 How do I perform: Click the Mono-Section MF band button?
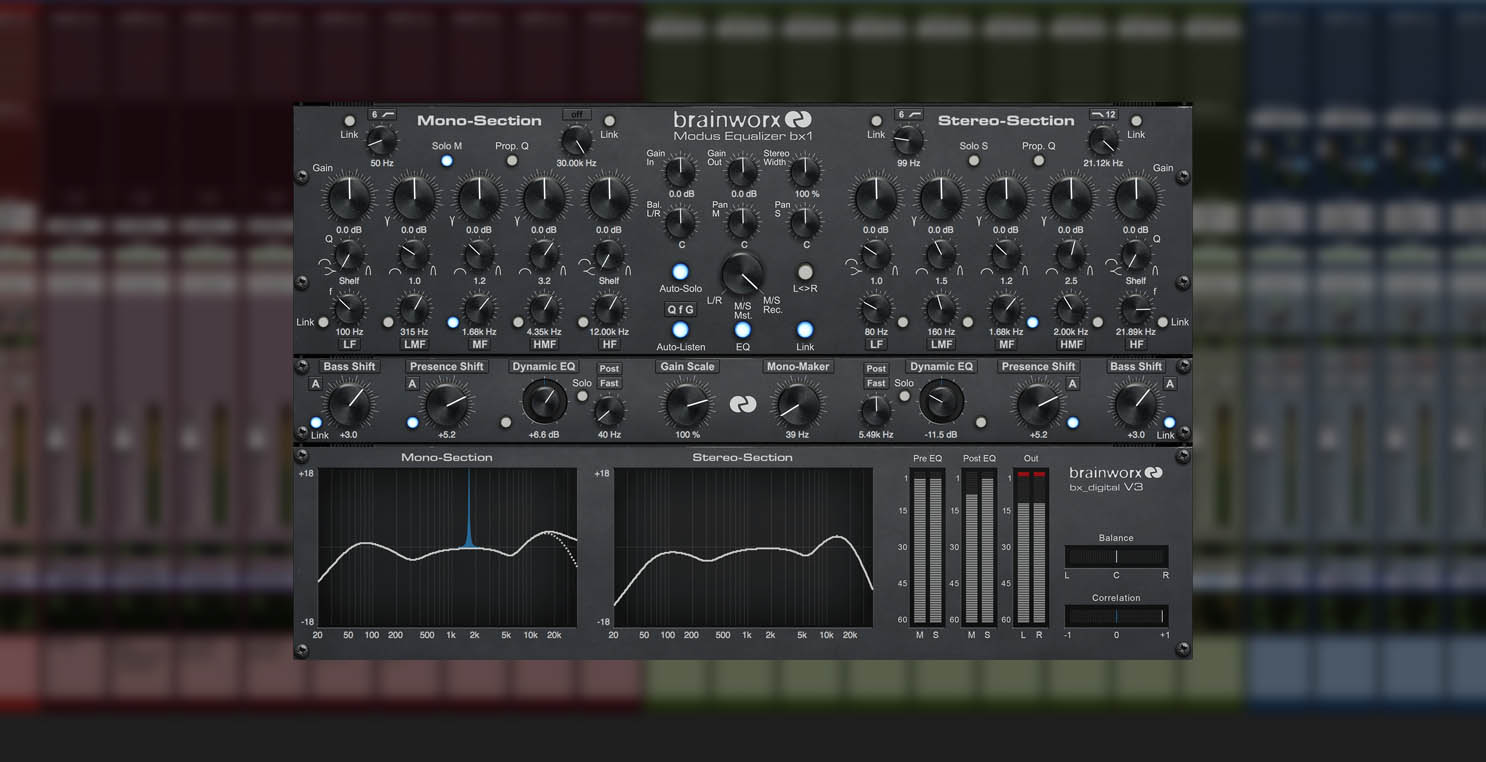[x=479, y=344]
